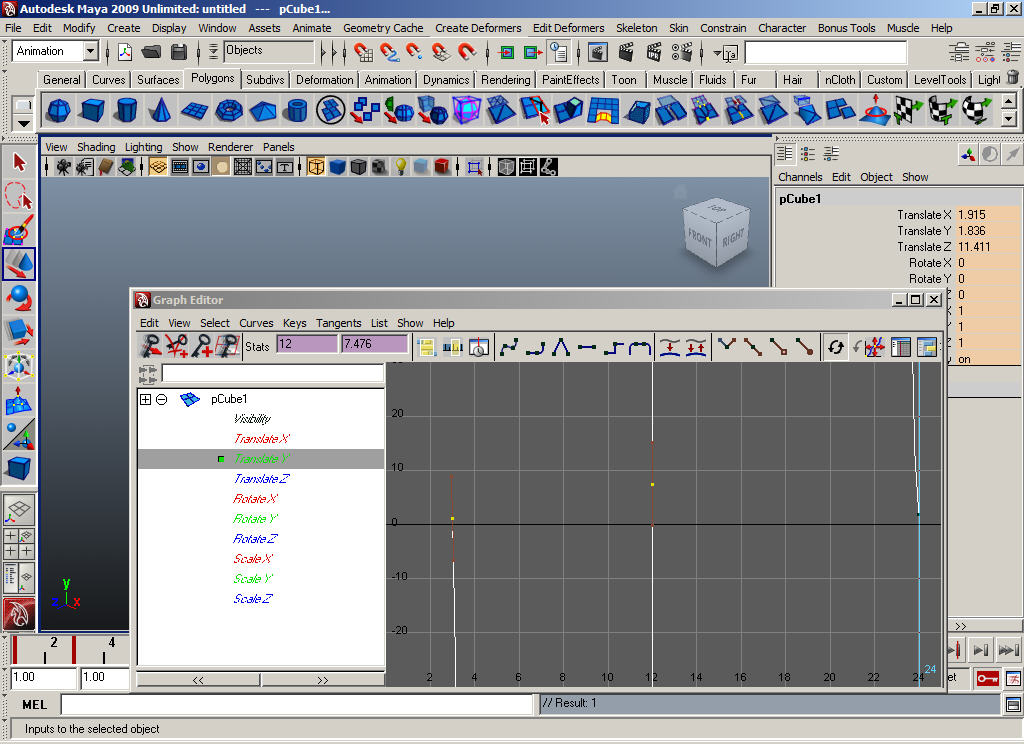Viewport: 1024px width, 744px height.
Task: Open the Tangents menu in Graph Editor
Action: [338, 323]
